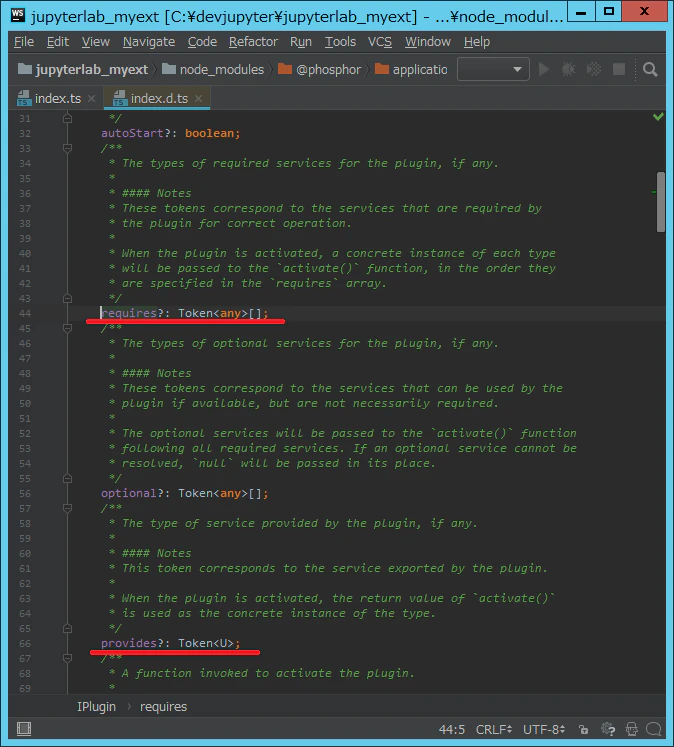Close the index.d.ts tab
This screenshot has height=747, width=674.
tap(199, 99)
